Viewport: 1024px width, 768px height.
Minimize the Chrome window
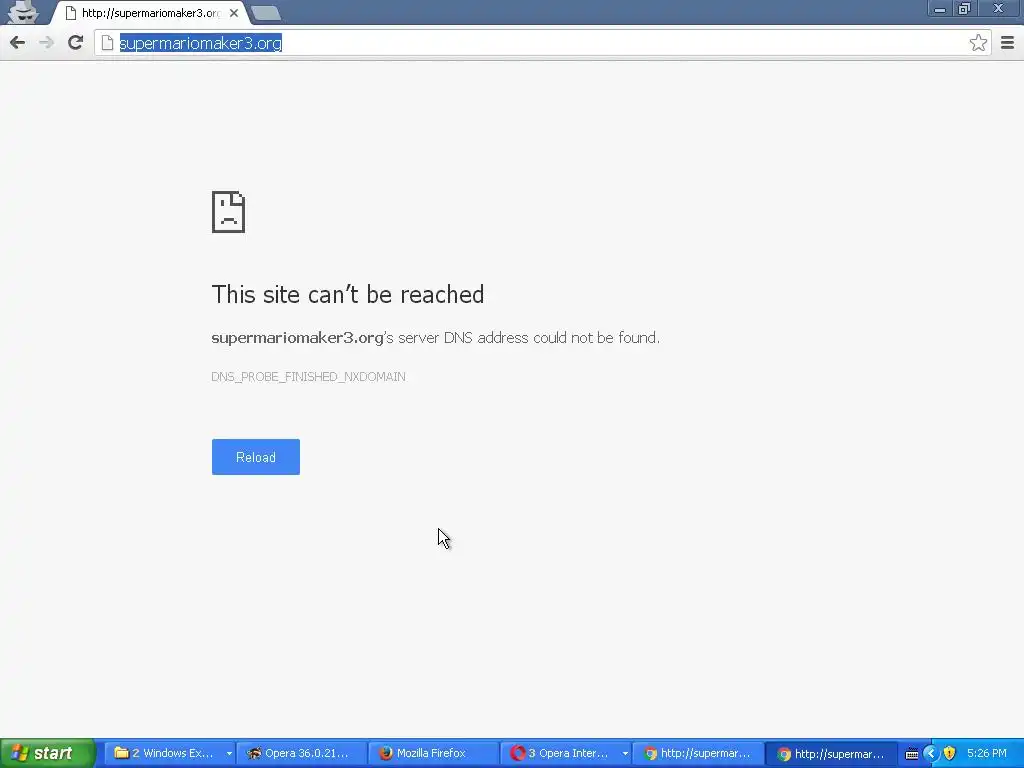click(x=940, y=9)
